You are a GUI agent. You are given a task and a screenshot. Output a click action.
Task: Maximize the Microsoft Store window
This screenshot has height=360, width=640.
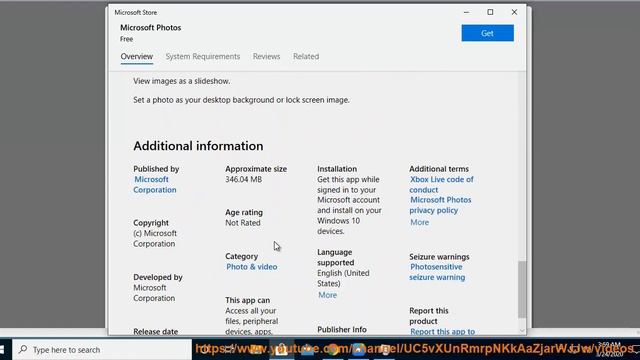pos(490,12)
